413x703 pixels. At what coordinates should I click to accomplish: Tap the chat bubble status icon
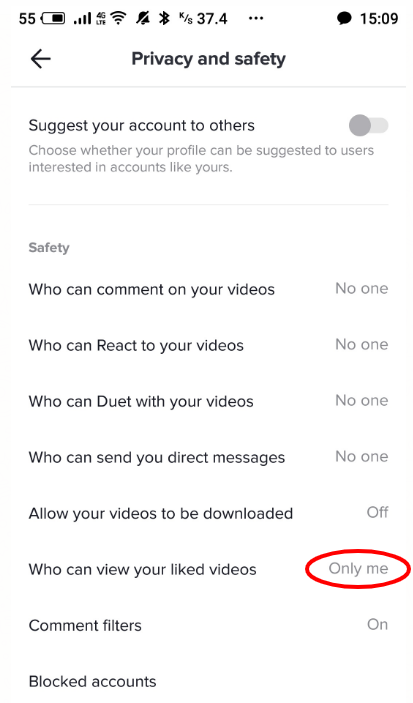344,18
